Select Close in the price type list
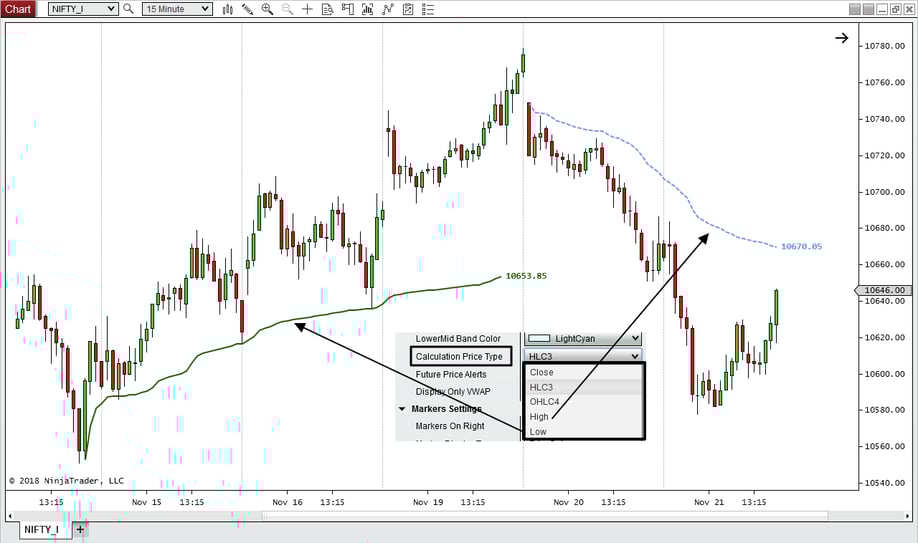The height and width of the screenshot is (543, 918). (583, 372)
